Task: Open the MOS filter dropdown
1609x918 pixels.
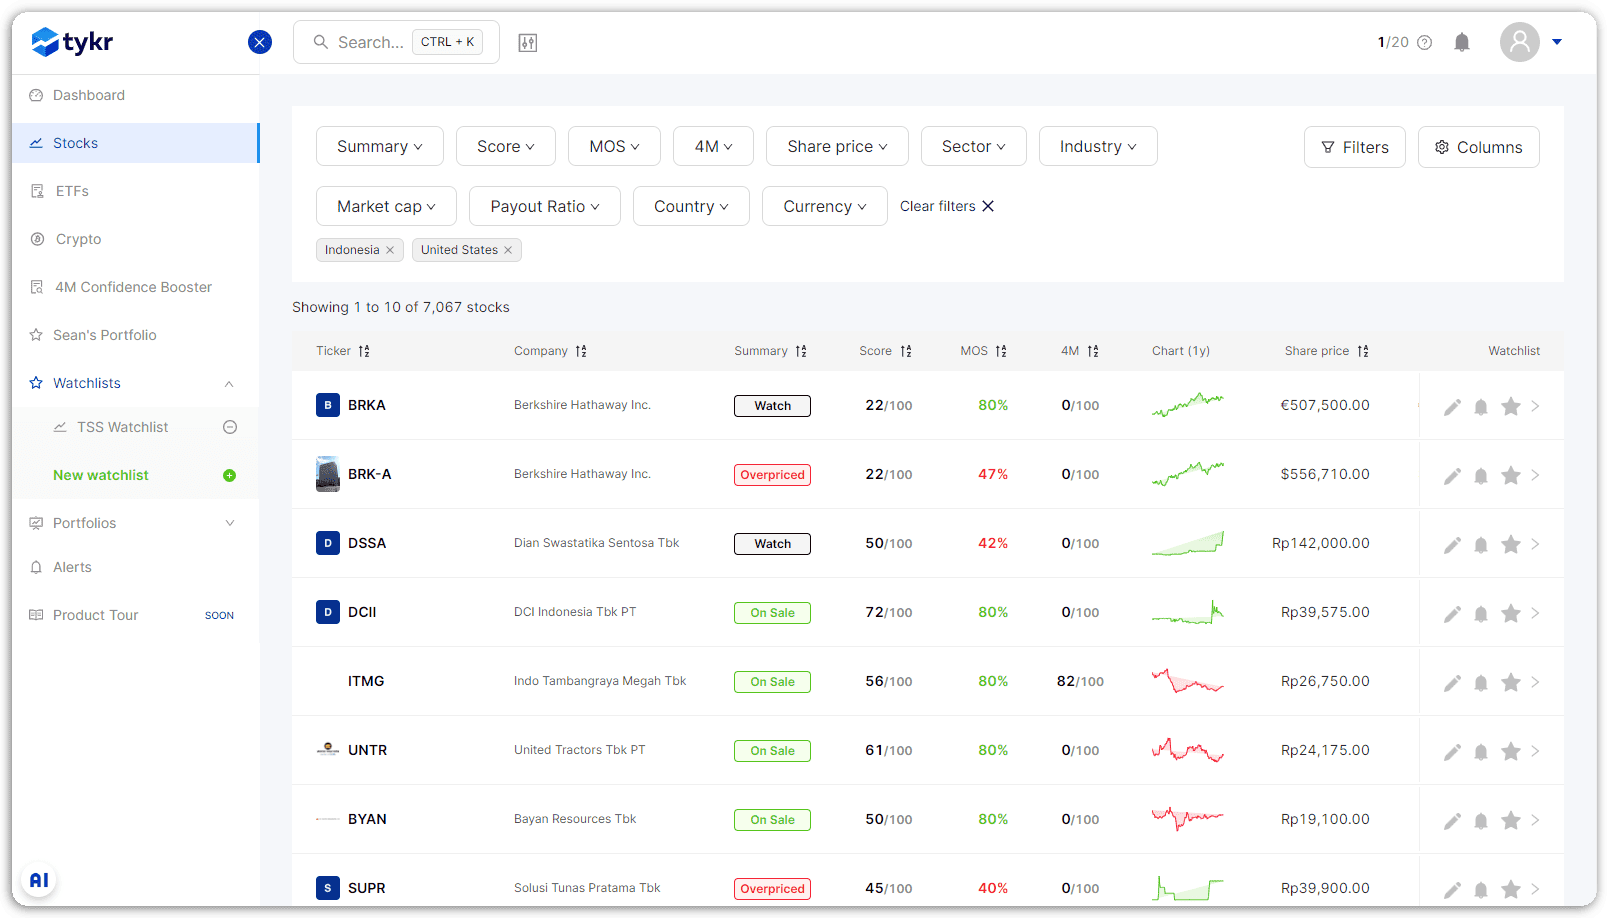Action: point(614,146)
